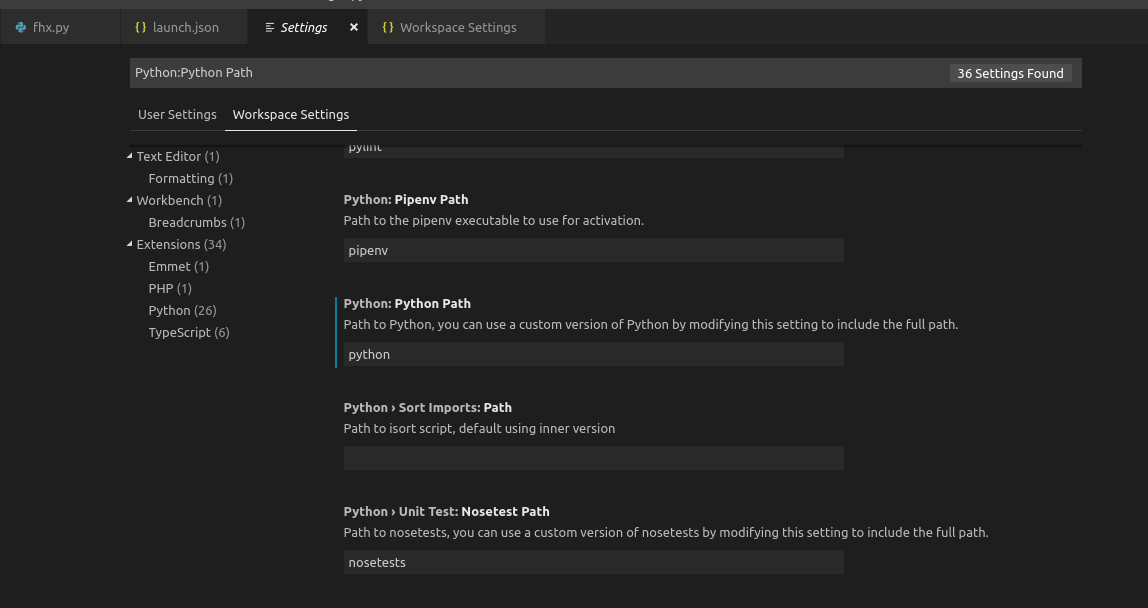This screenshot has width=1148, height=608.
Task: Click braces icon on Workspace Settings editor tab
Action: click(388, 28)
